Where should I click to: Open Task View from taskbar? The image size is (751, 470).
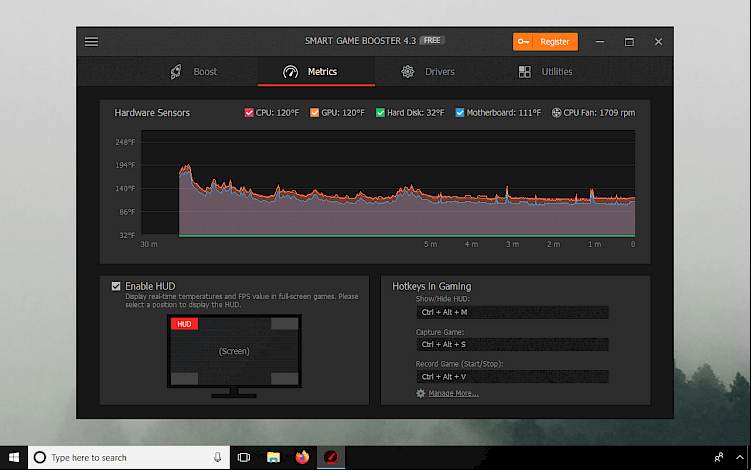[x=244, y=458]
